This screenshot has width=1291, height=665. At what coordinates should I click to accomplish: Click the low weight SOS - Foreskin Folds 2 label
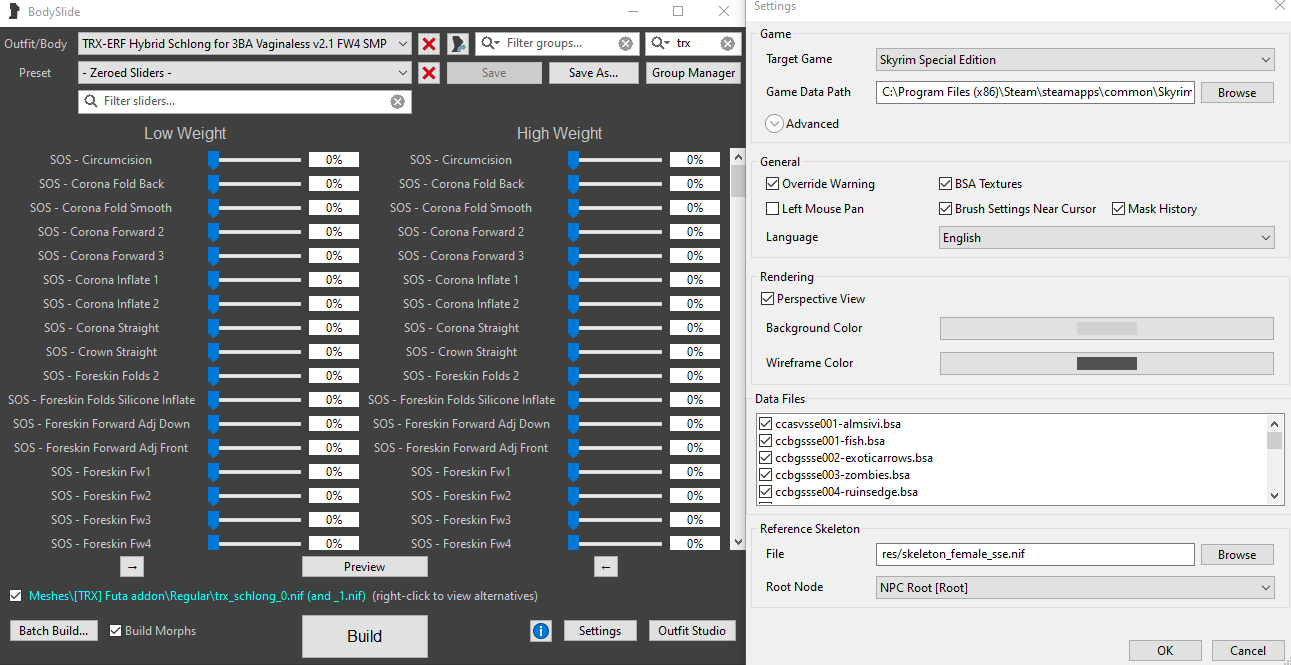click(x=101, y=376)
